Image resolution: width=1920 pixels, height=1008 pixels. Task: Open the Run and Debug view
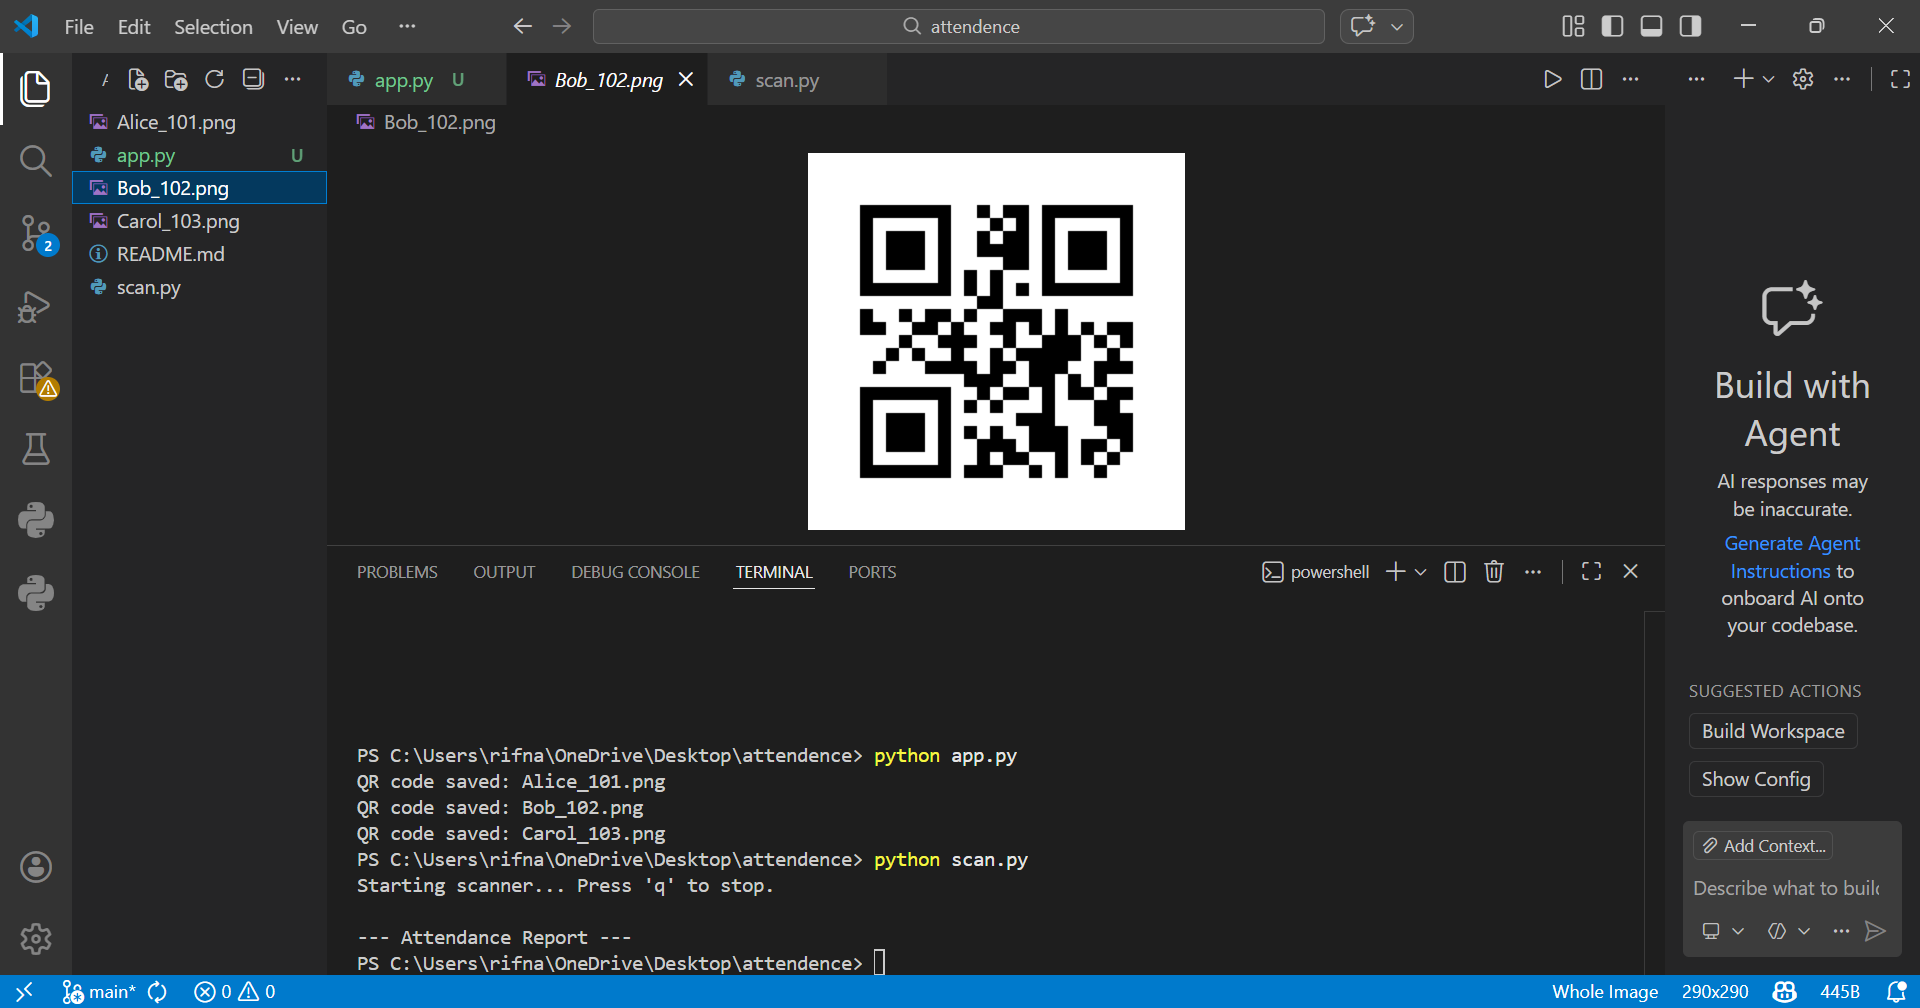click(36, 306)
